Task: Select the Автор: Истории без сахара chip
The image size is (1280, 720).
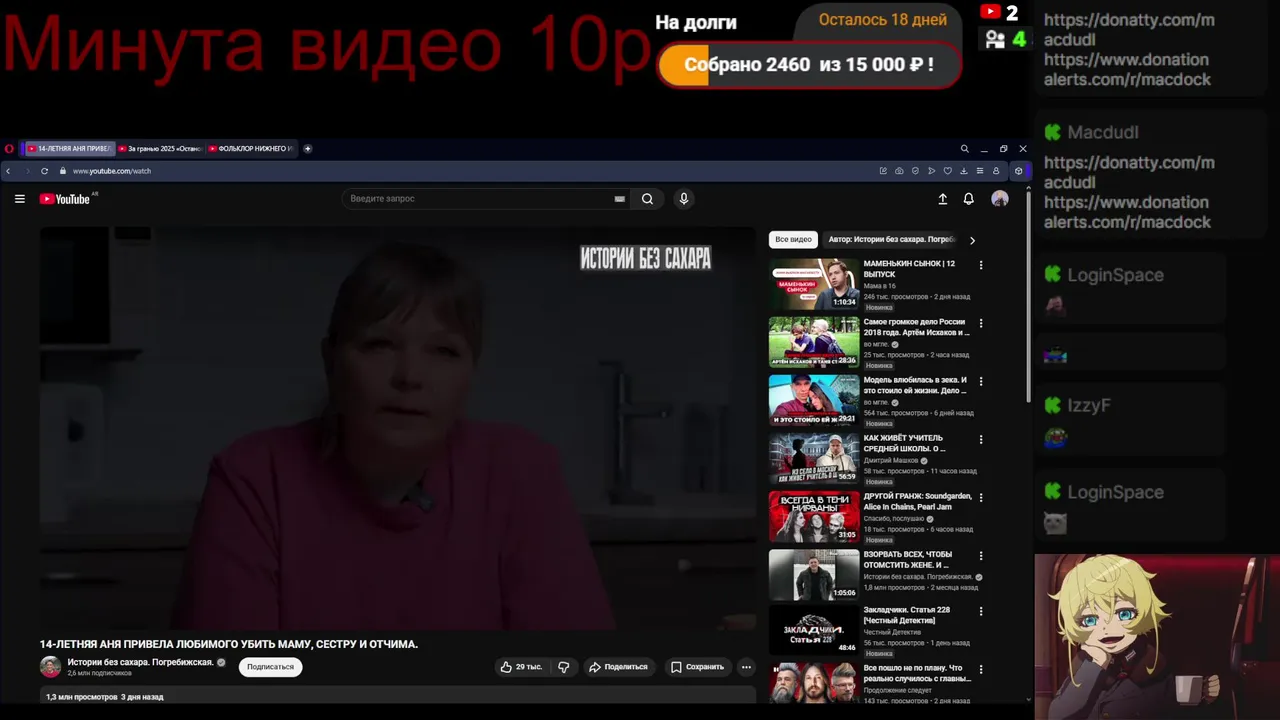Action: 892,240
